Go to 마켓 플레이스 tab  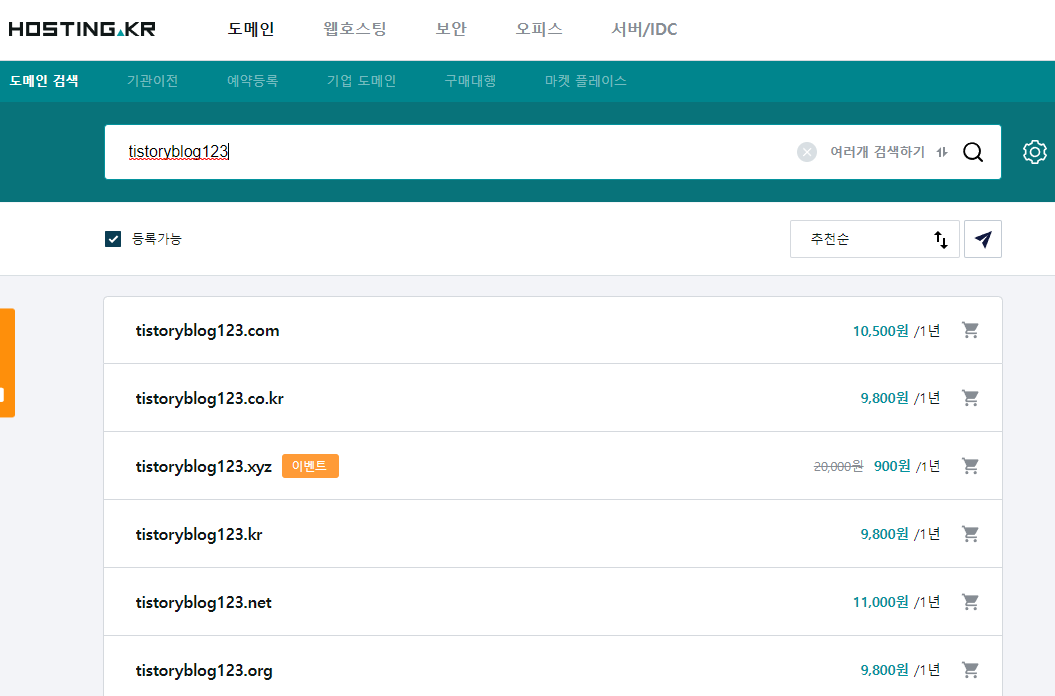coord(585,81)
